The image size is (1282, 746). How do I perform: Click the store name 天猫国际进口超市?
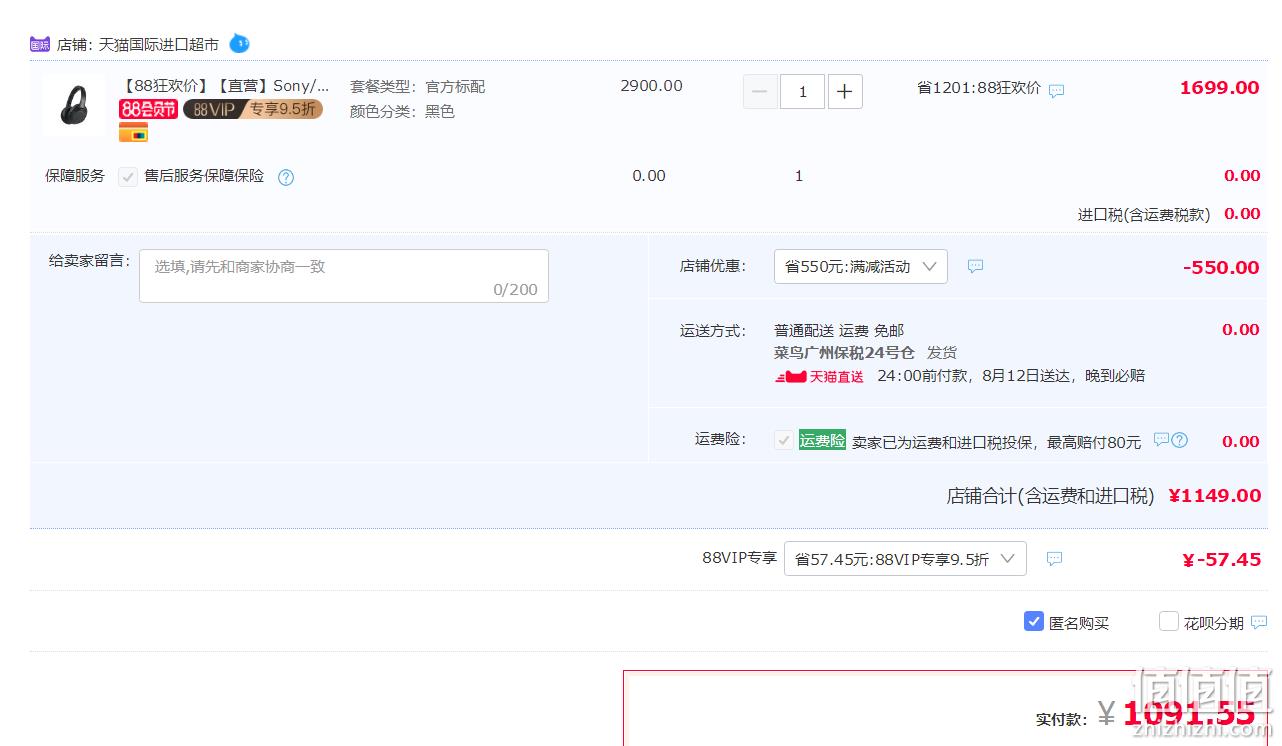click(x=158, y=45)
